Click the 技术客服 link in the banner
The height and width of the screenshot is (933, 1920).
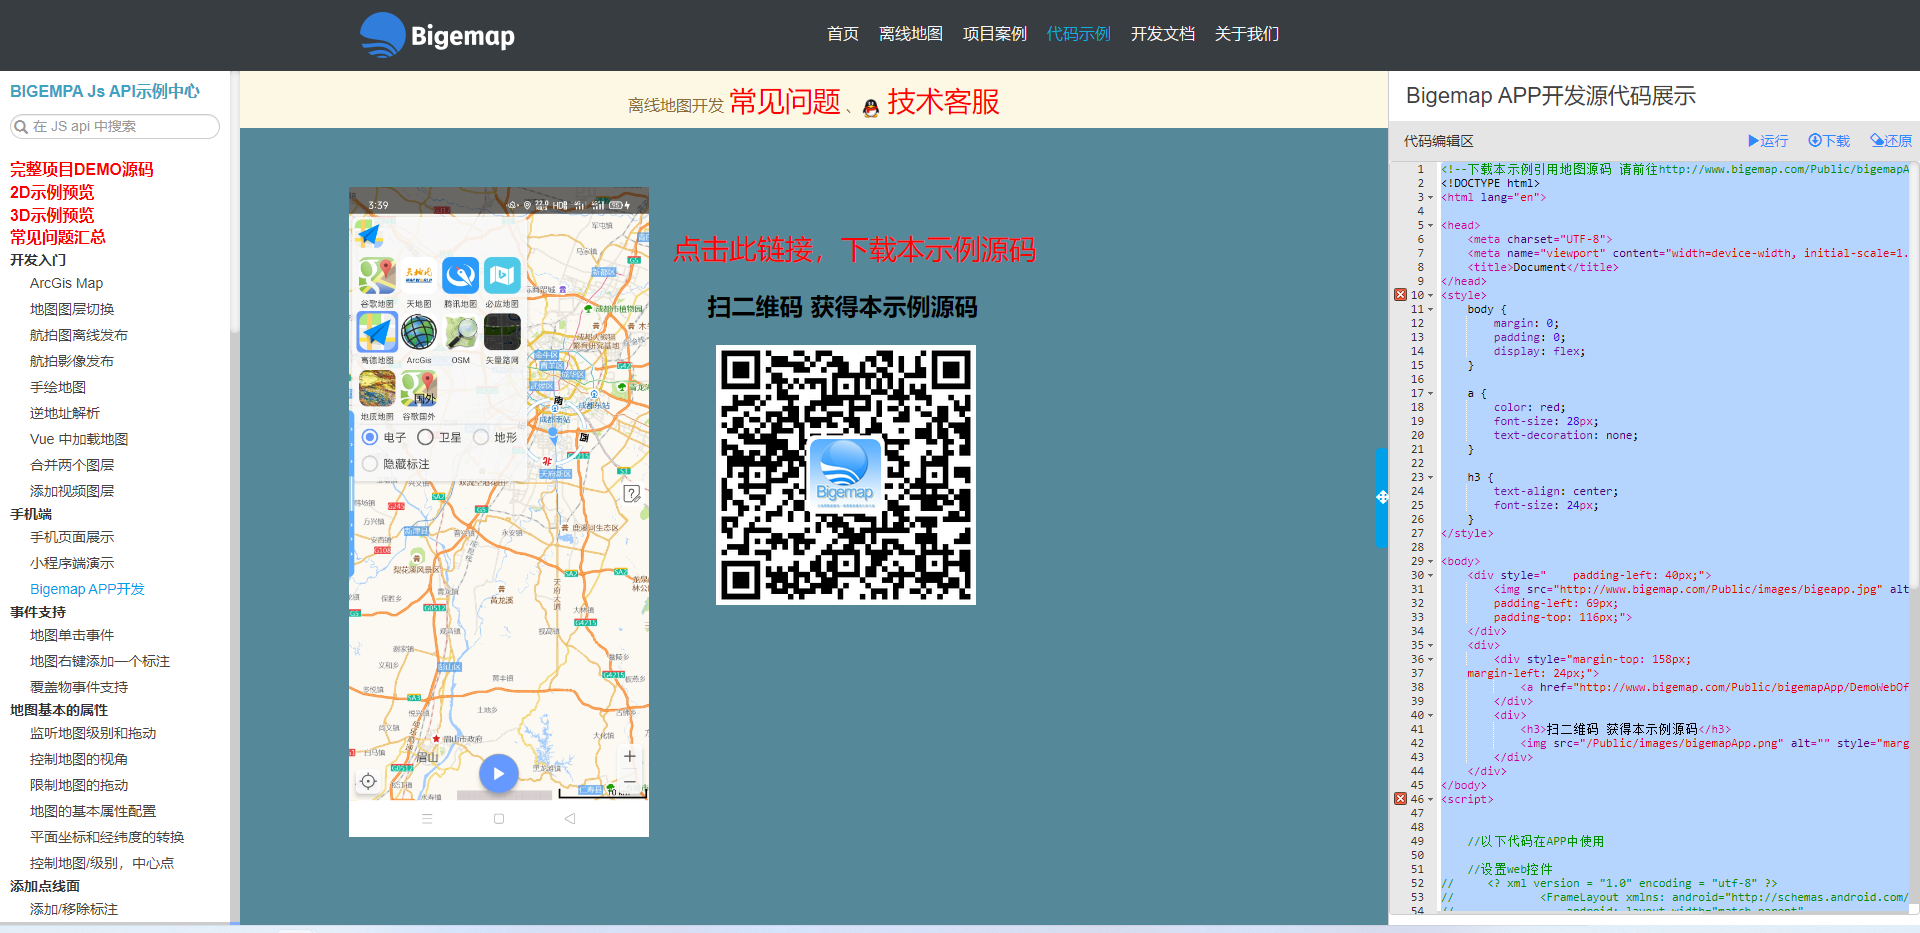click(x=943, y=102)
